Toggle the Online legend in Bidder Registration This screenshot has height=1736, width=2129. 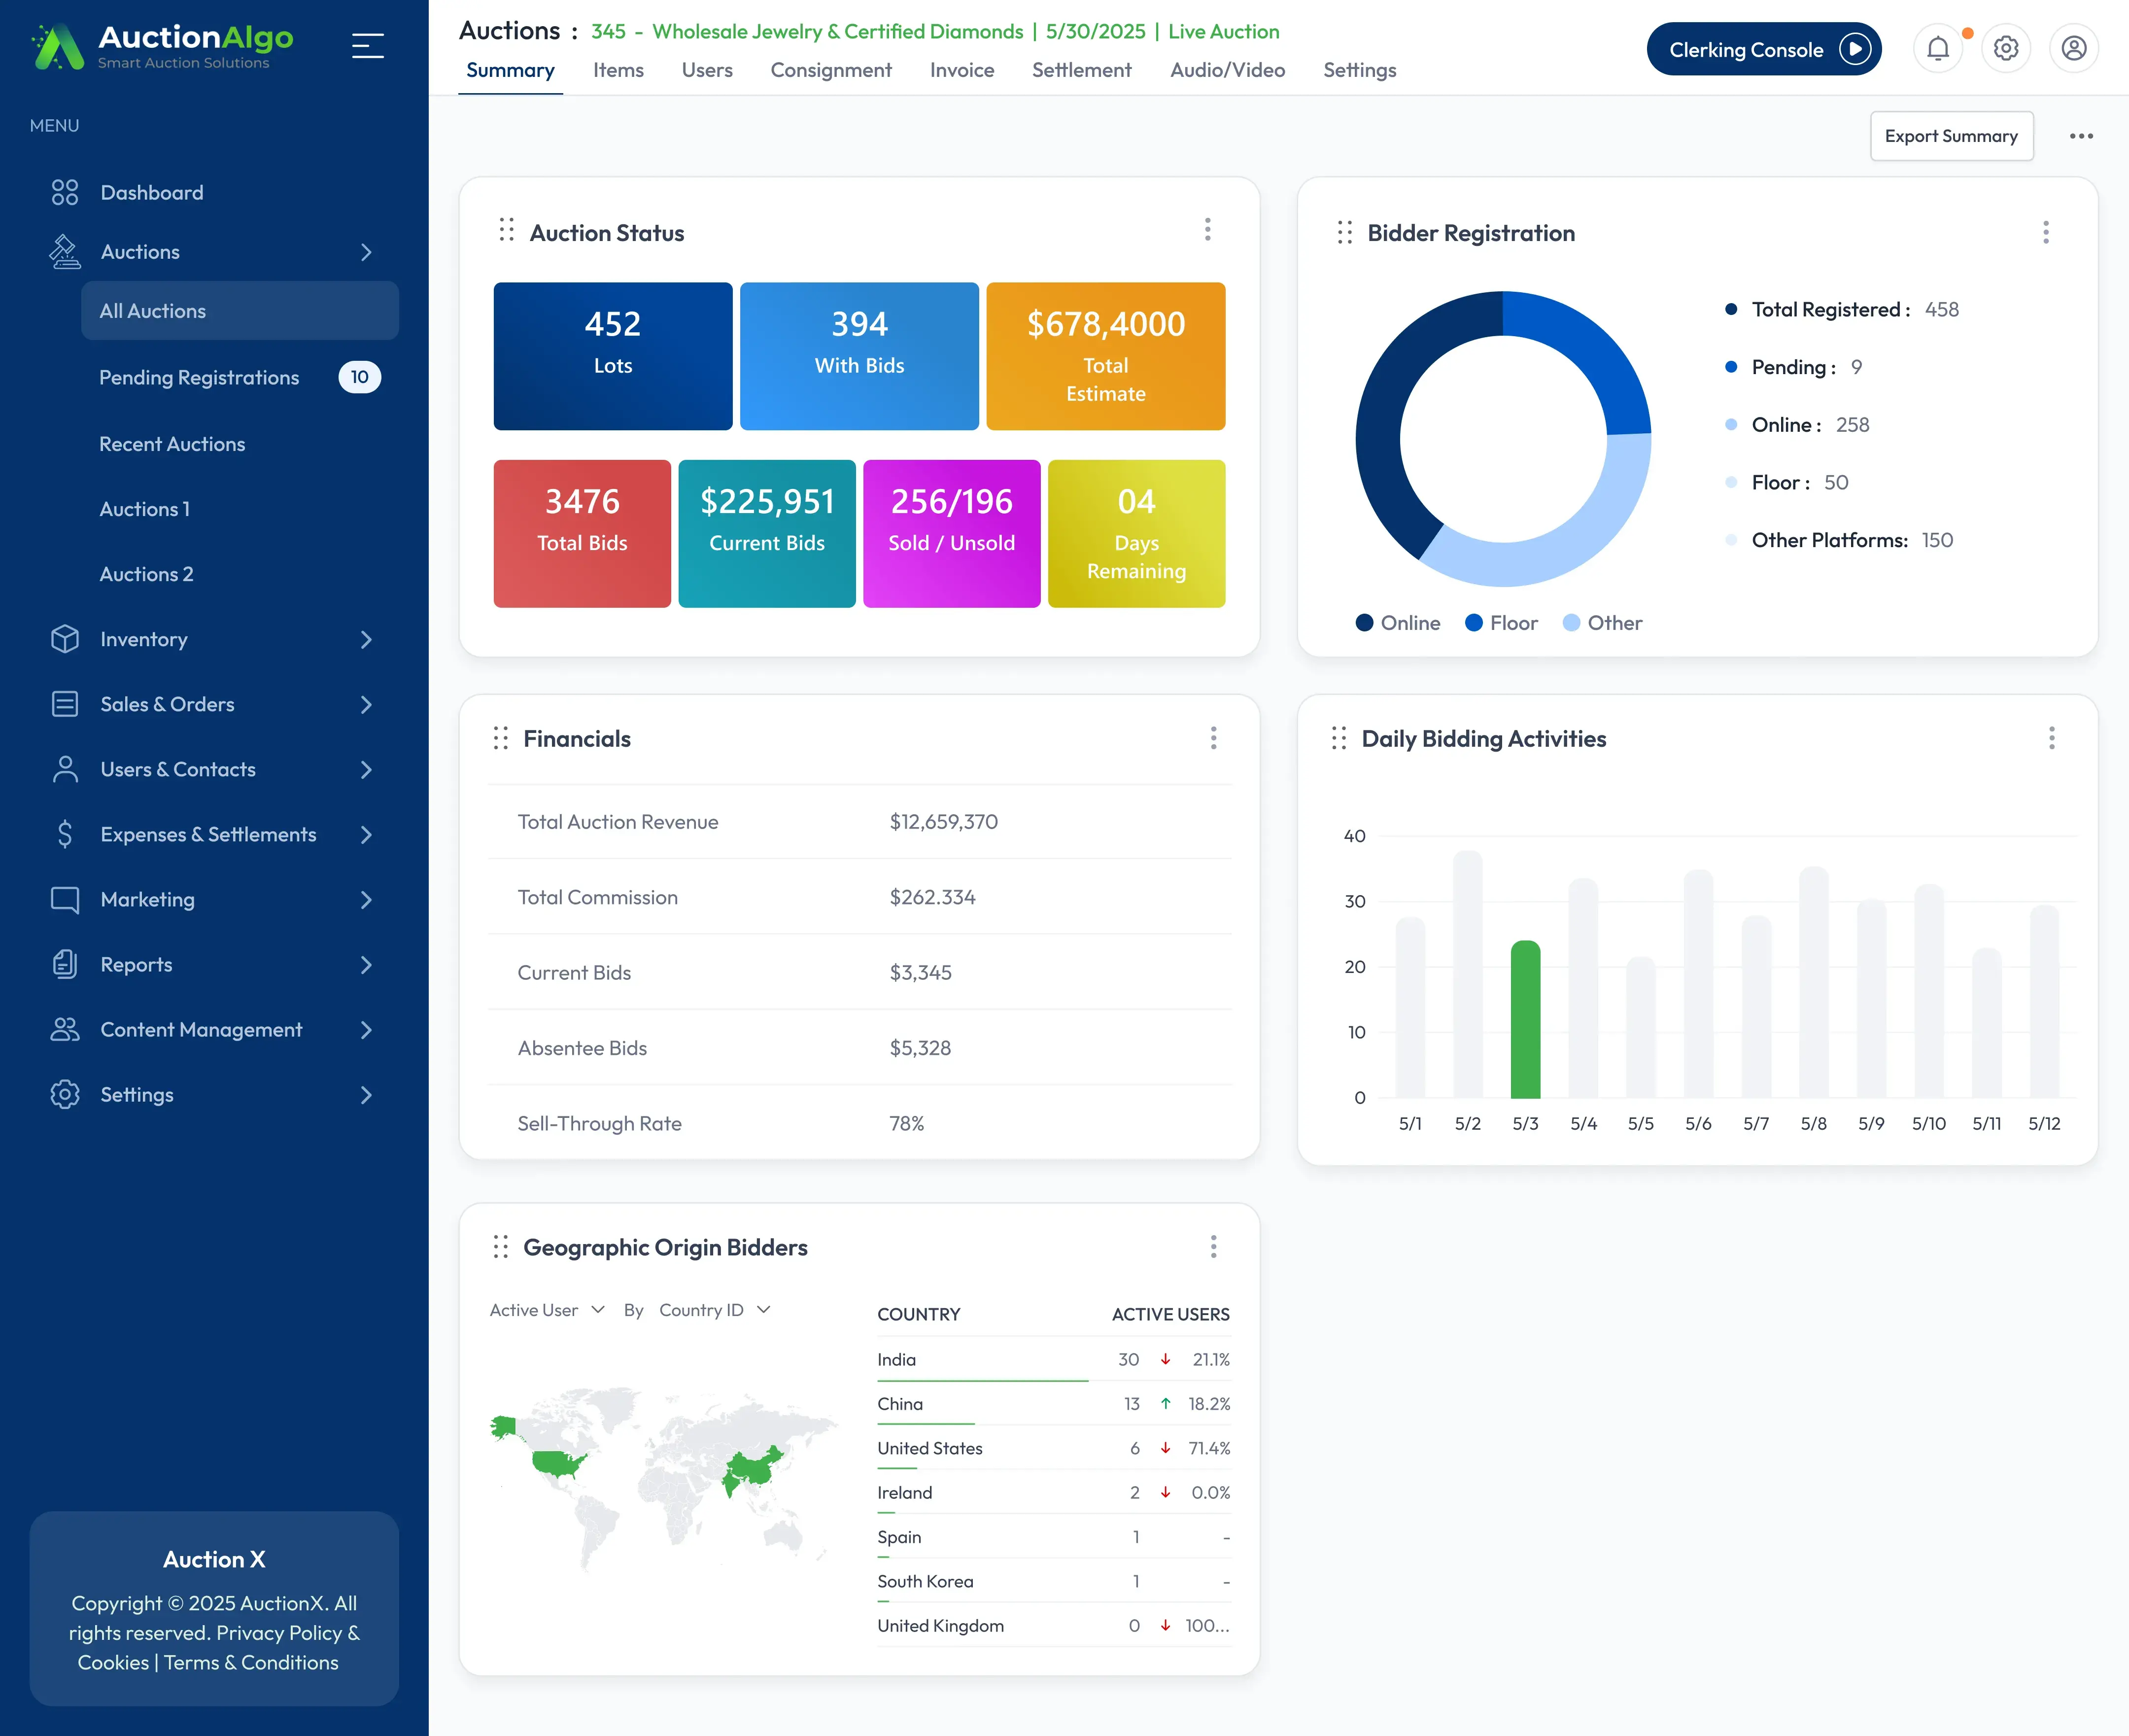(1397, 622)
